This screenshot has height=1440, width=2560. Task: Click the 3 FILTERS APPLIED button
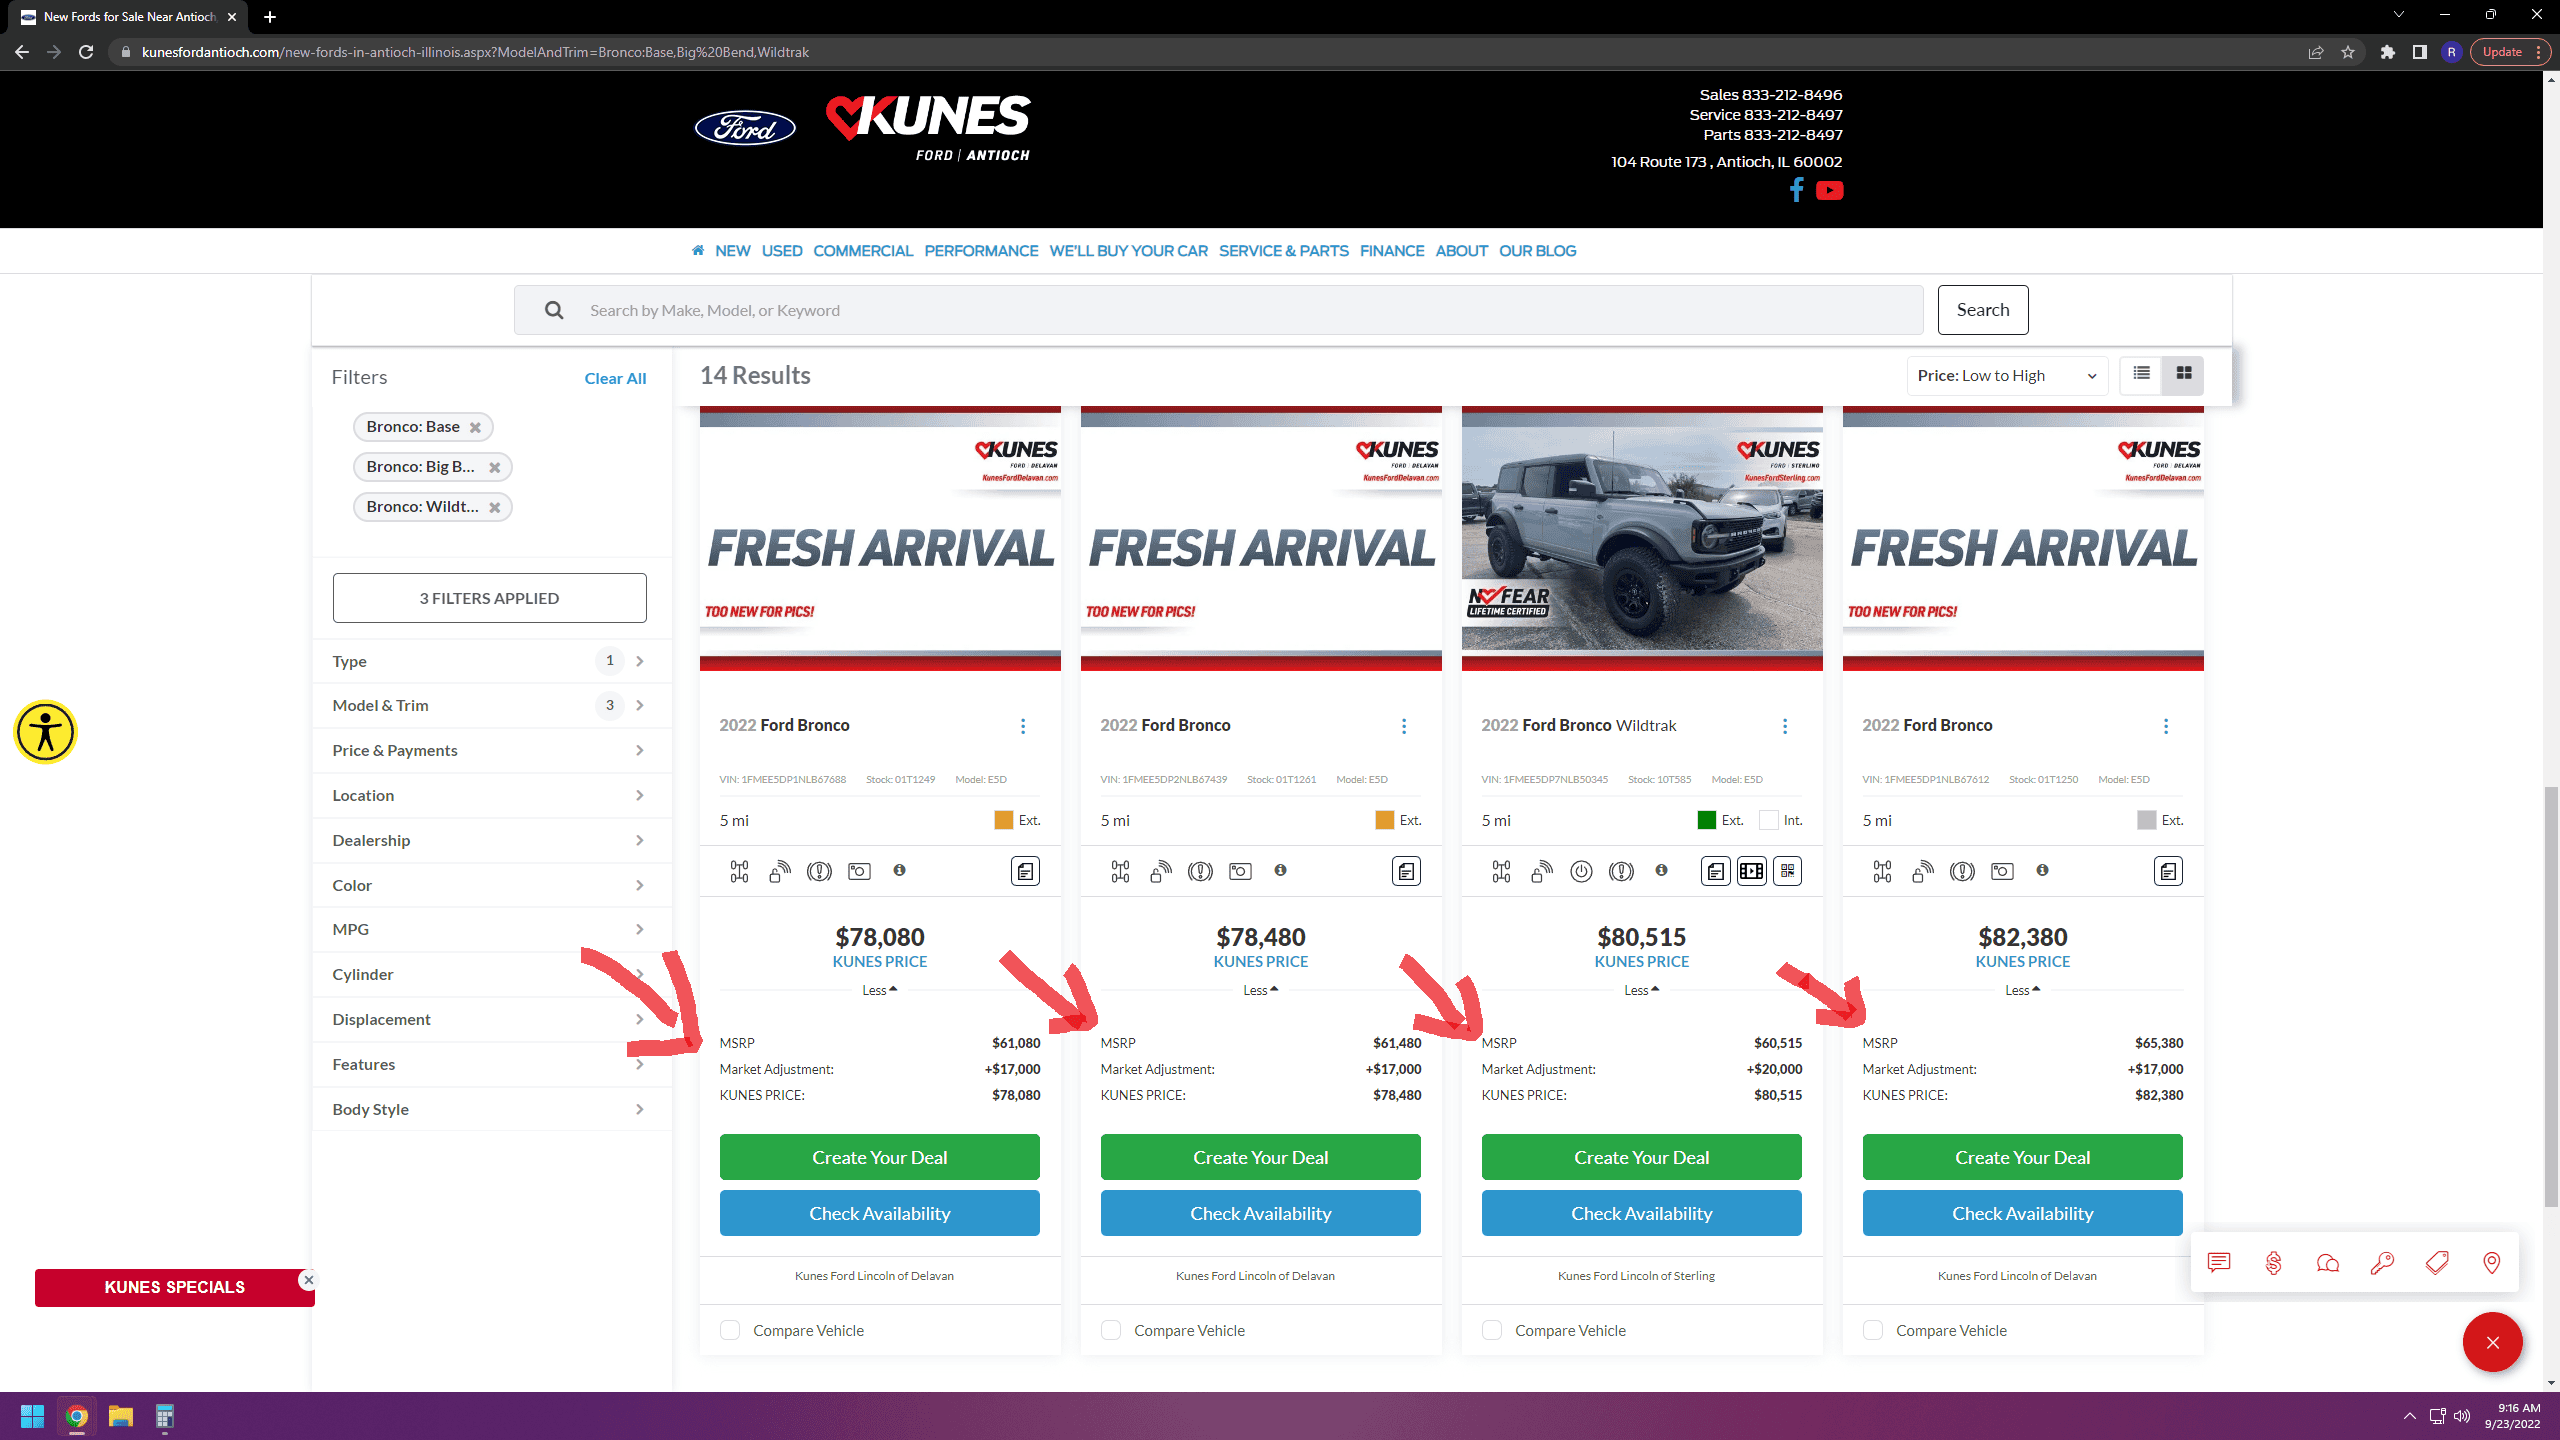(490, 598)
